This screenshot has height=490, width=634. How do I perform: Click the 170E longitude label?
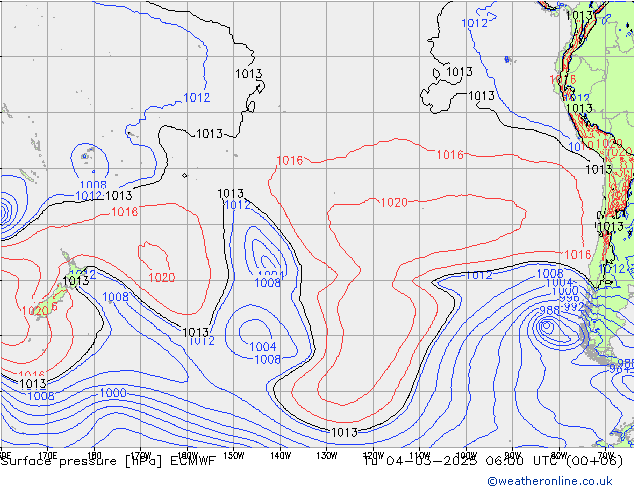click(x=47, y=455)
